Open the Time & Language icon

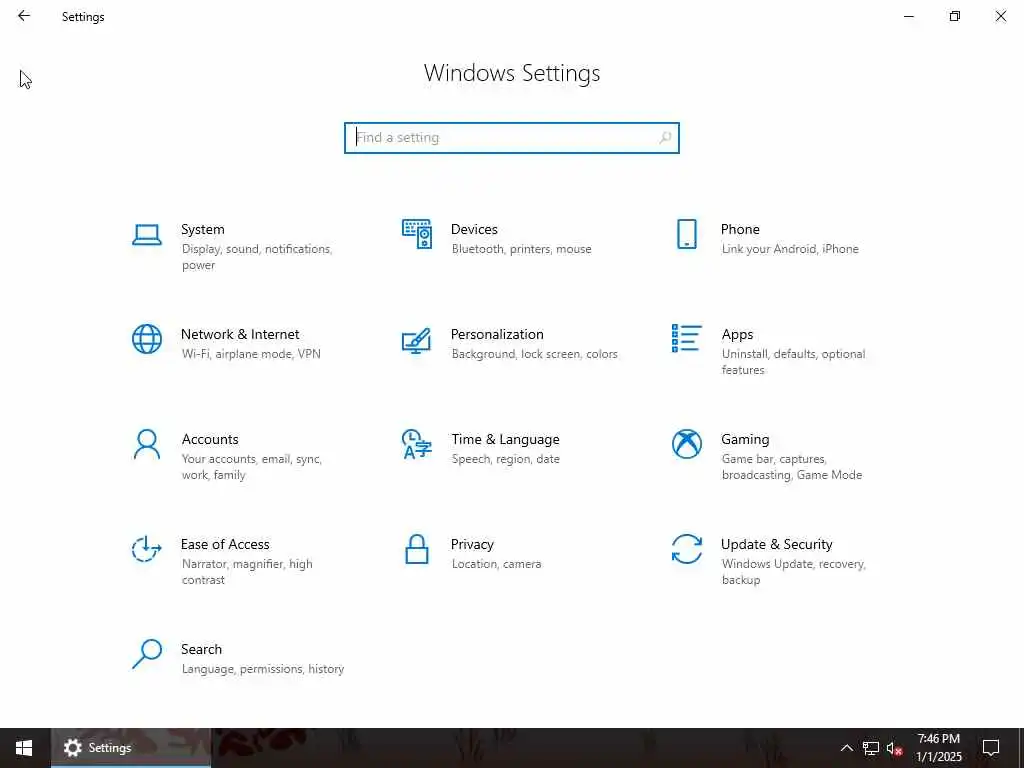point(417,444)
